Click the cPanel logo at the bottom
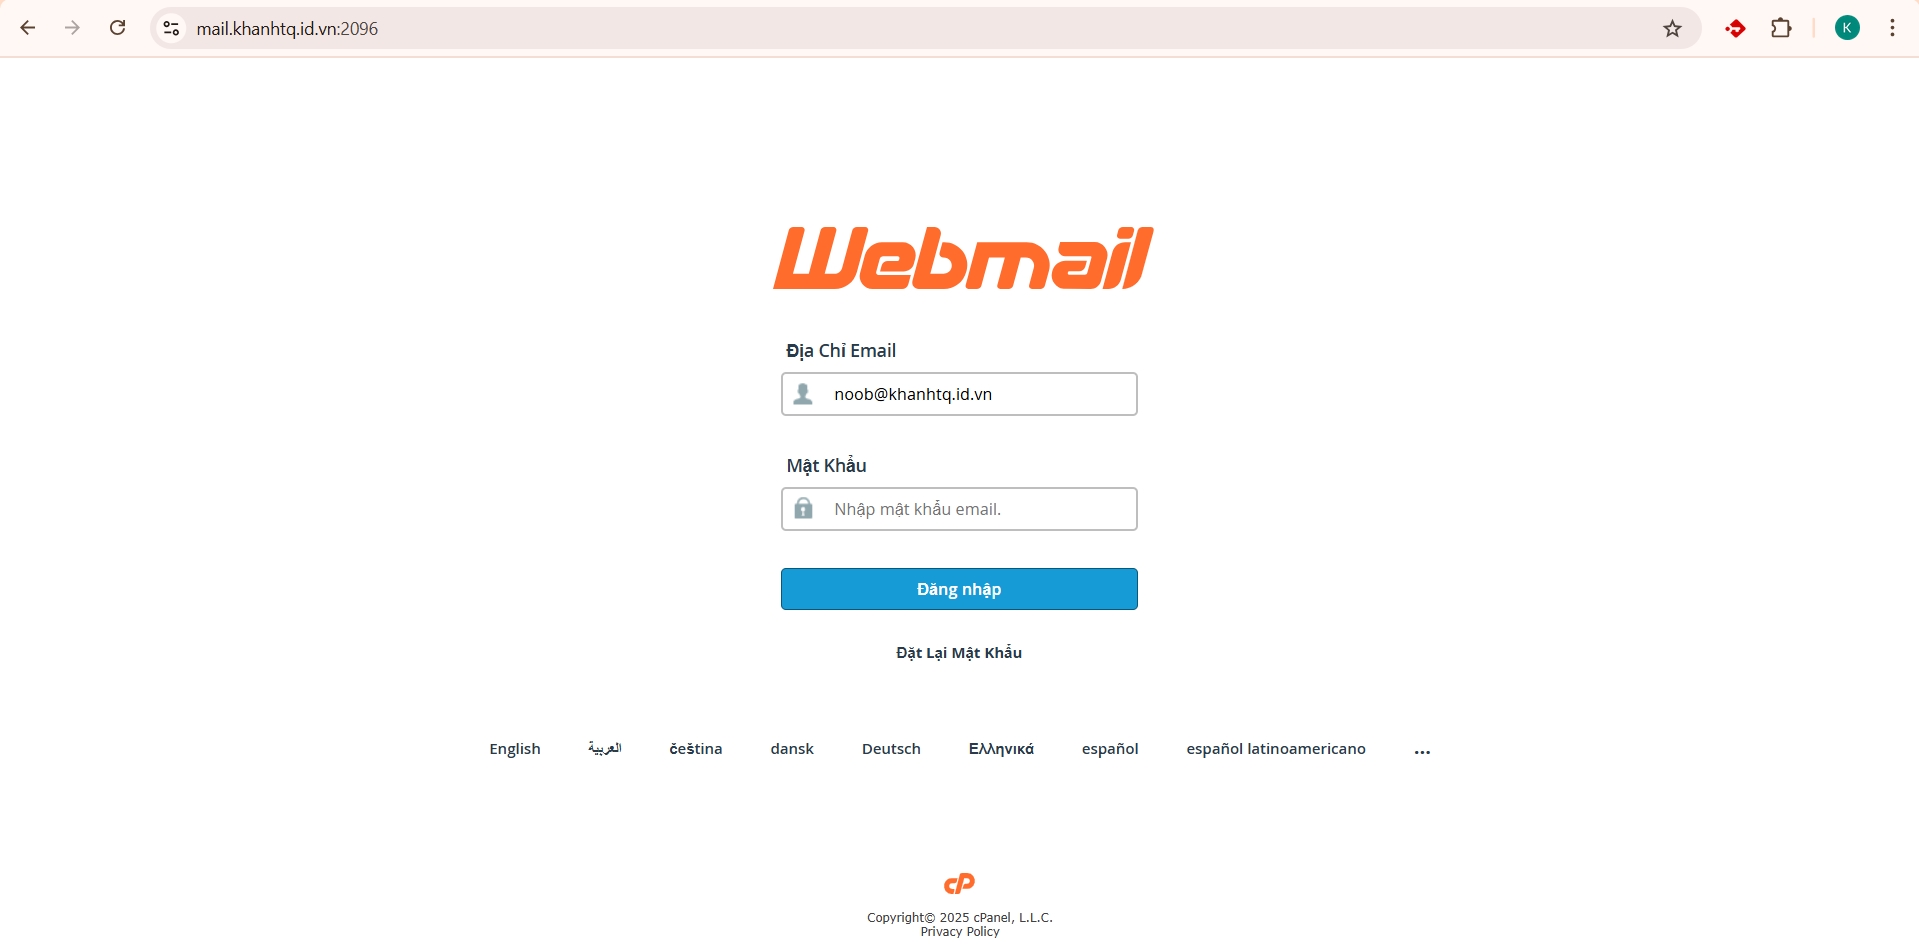1919x944 pixels. pyautogui.click(x=959, y=883)
